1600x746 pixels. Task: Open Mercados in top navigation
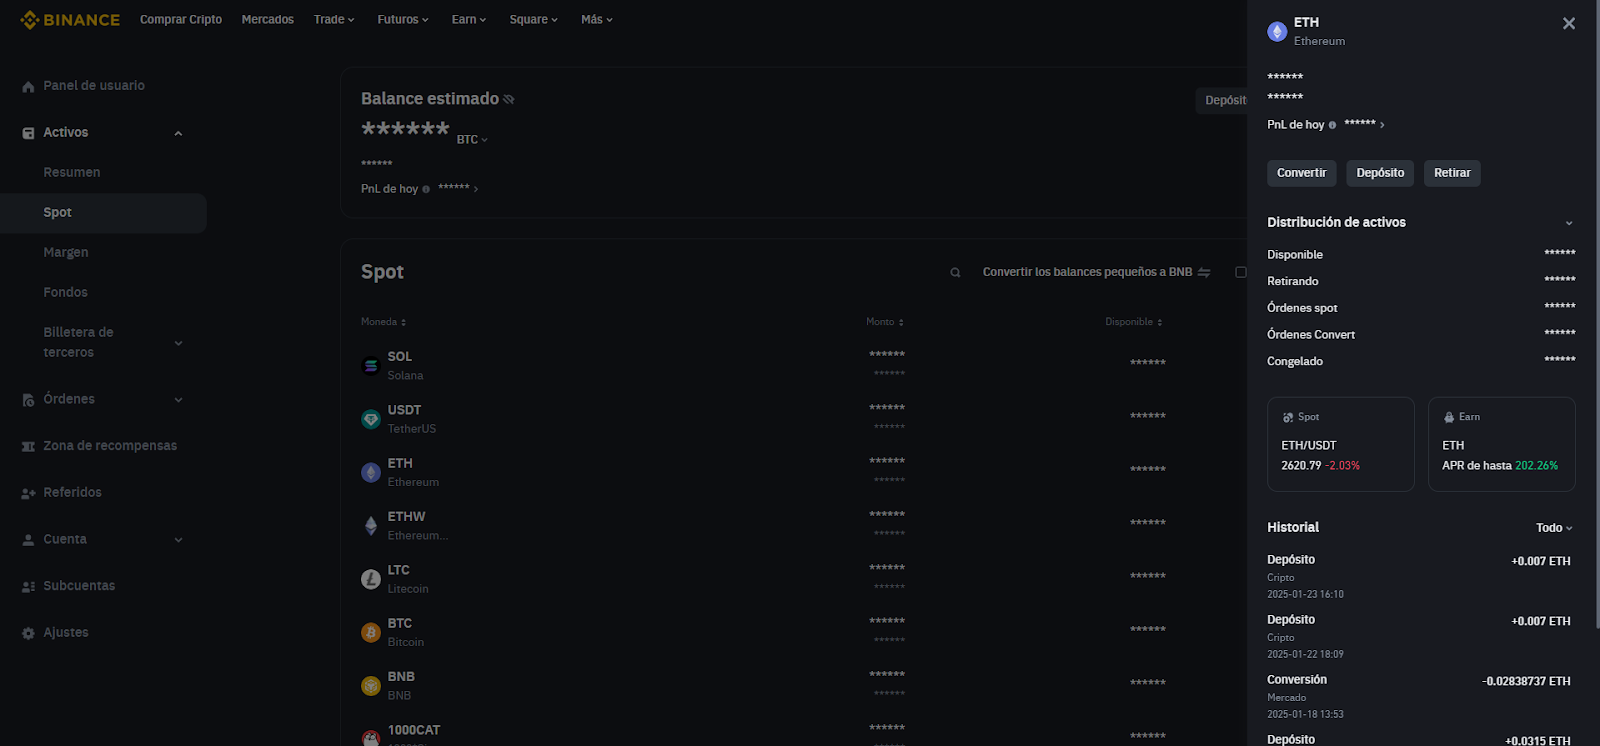[268, 19]
